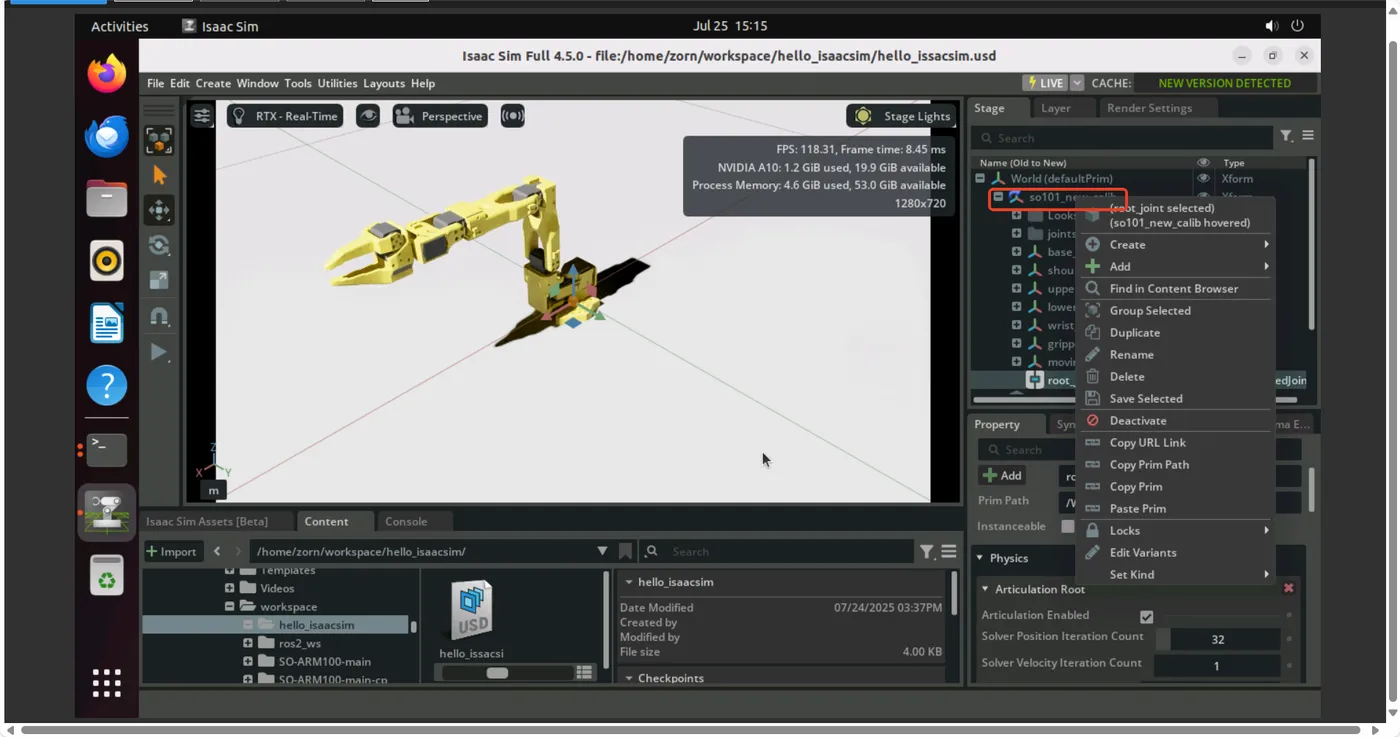Open Firefox from the Ubuntu dock

pyautogui.click(x=107, y=74)
